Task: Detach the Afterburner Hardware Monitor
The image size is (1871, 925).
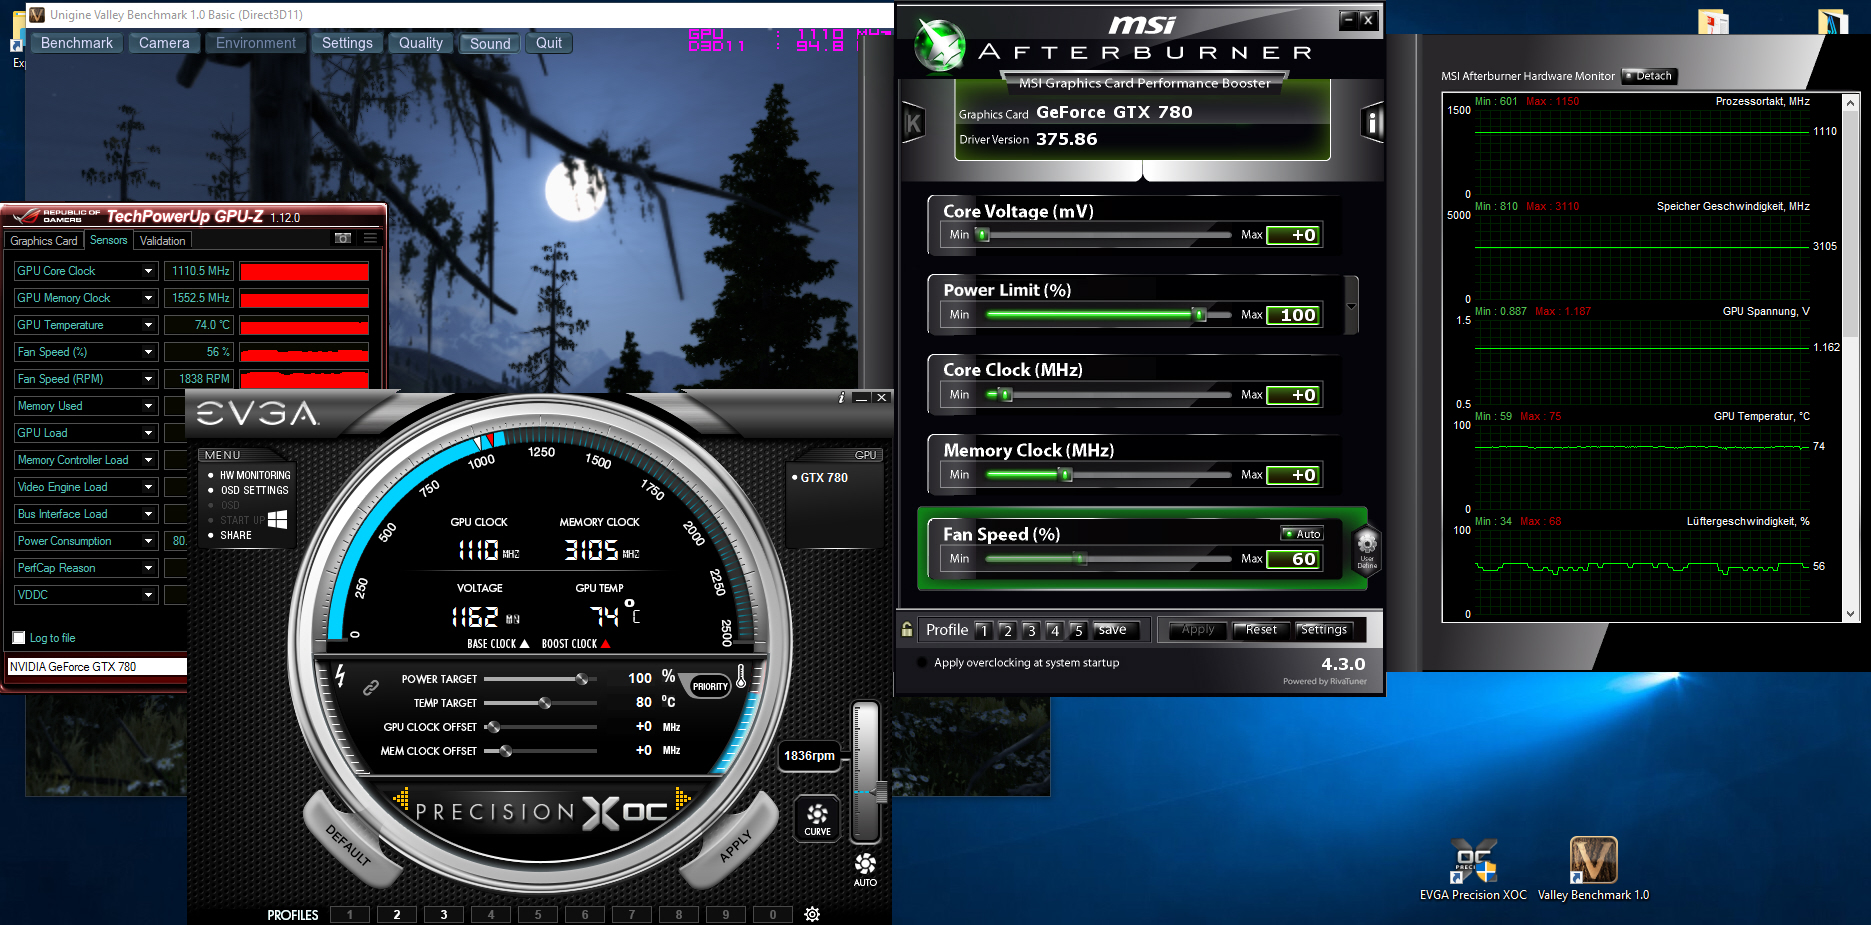Action: [x=1649, y=76]
